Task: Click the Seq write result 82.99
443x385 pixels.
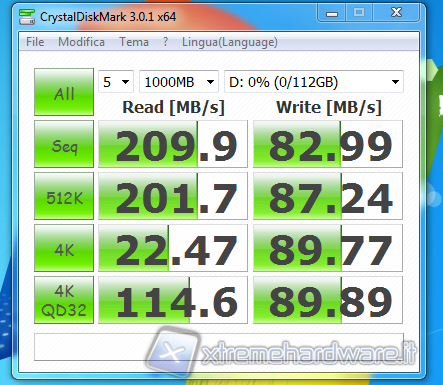Action: coord(328,144)
